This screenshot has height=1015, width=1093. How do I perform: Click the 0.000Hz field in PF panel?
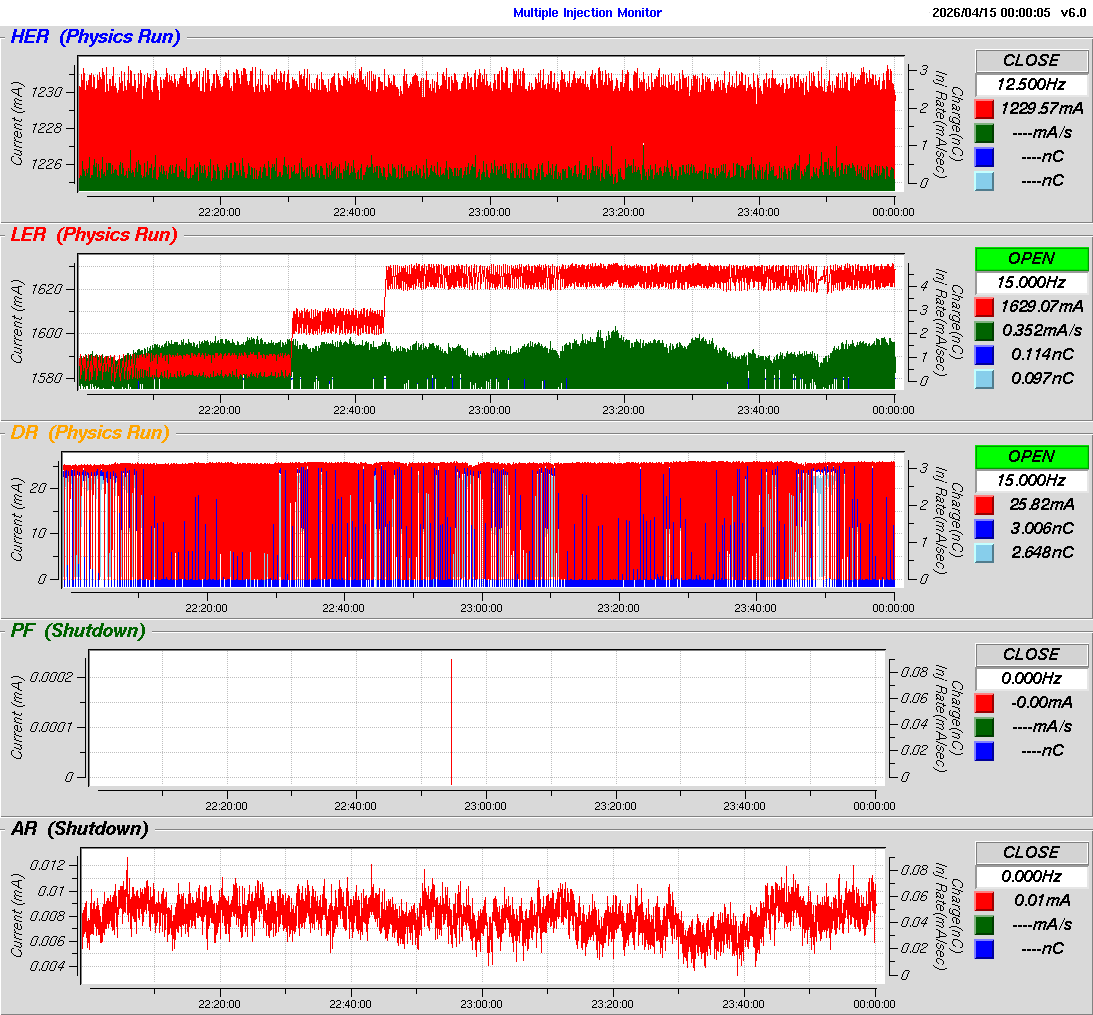pyautogui.click(x=1031, y=678)
